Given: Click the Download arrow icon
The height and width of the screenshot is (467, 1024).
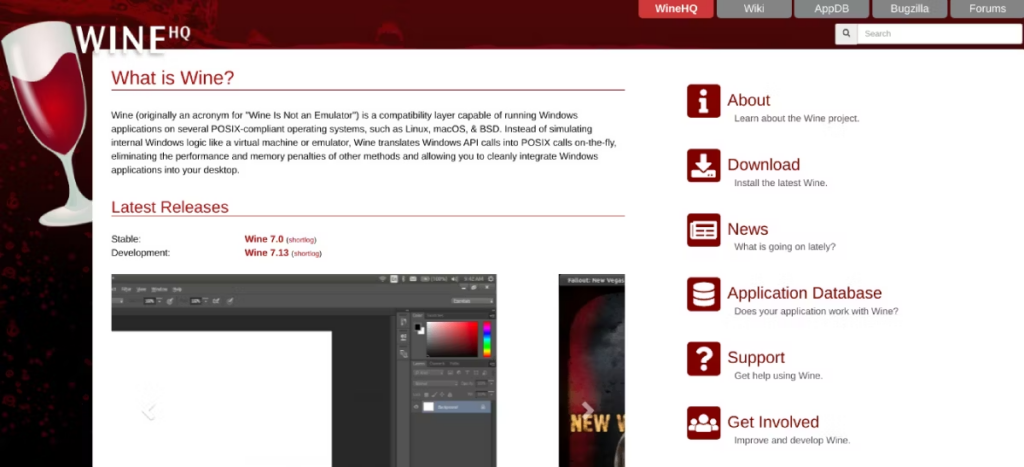Looking at the screenshot, I should coord(703,165).
